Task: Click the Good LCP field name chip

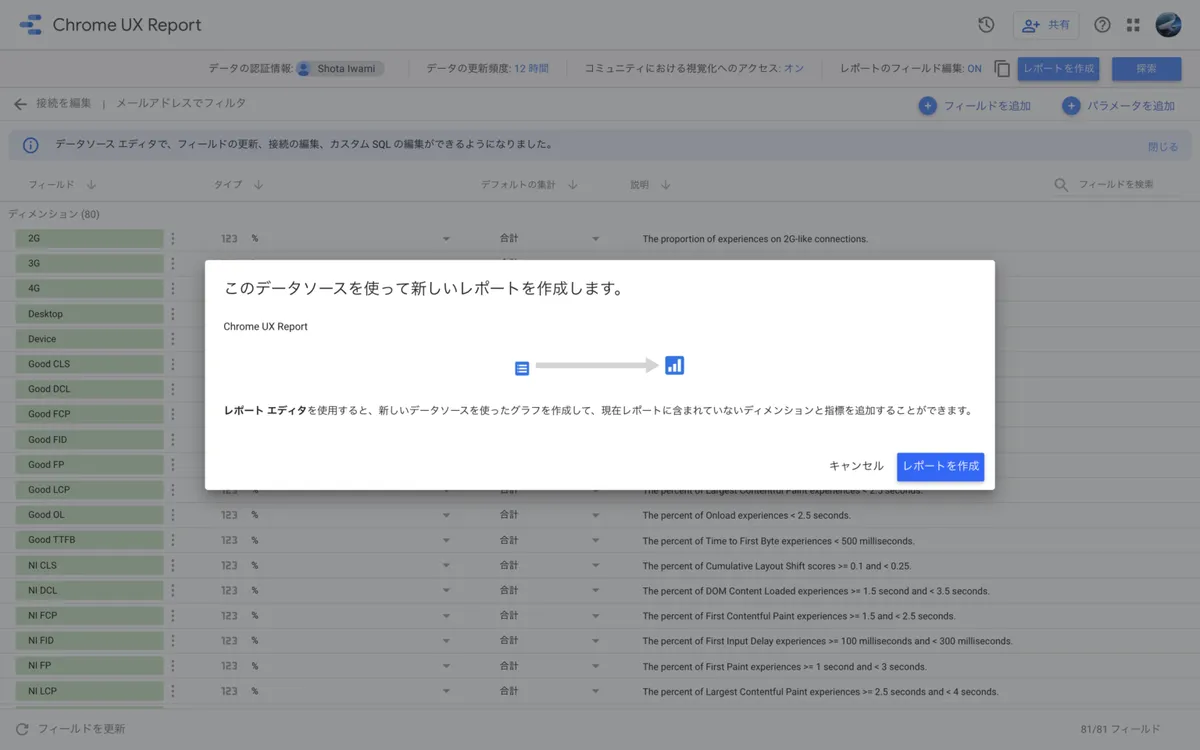Action: click(x=89, y=490)
